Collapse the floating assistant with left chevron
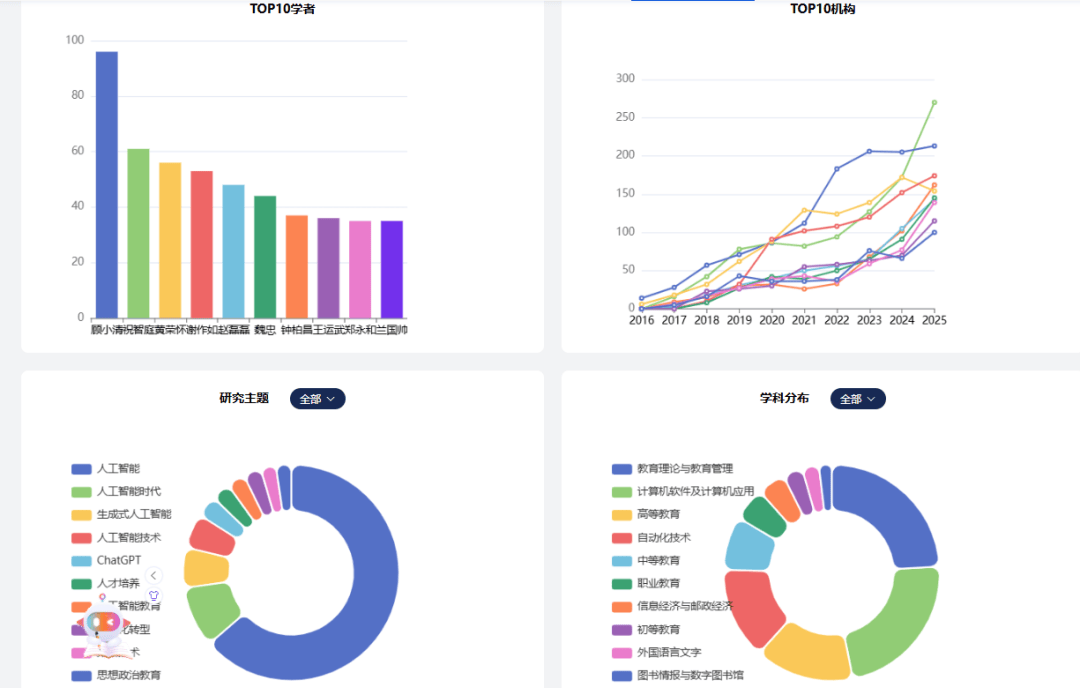Viewport: 1080px width, 688px height. tap(154, 575)
